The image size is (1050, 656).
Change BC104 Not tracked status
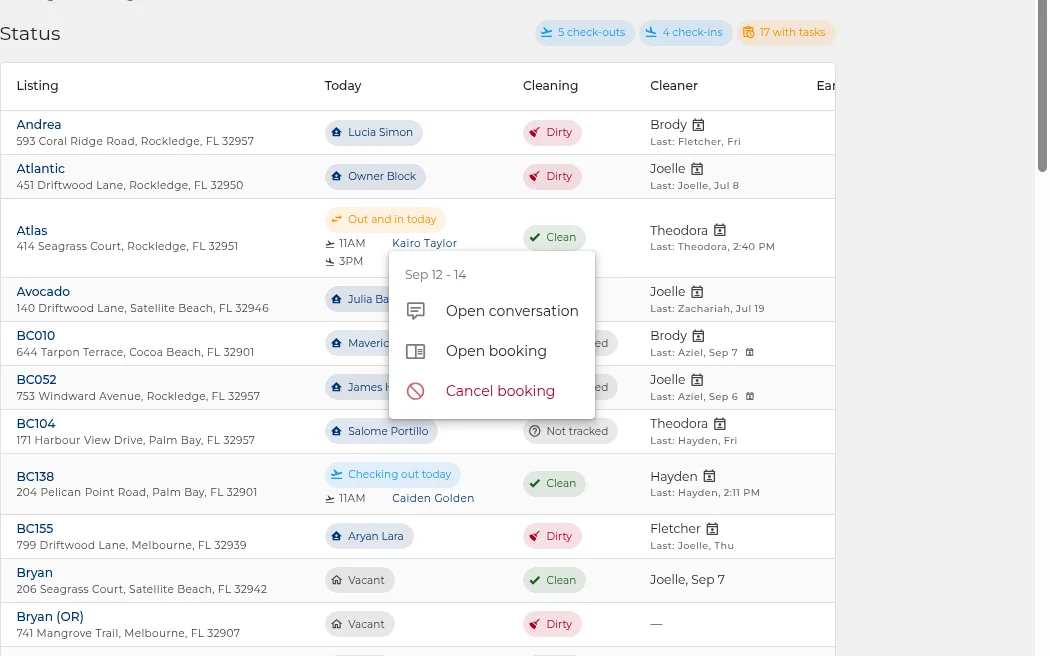pos(570,431)
